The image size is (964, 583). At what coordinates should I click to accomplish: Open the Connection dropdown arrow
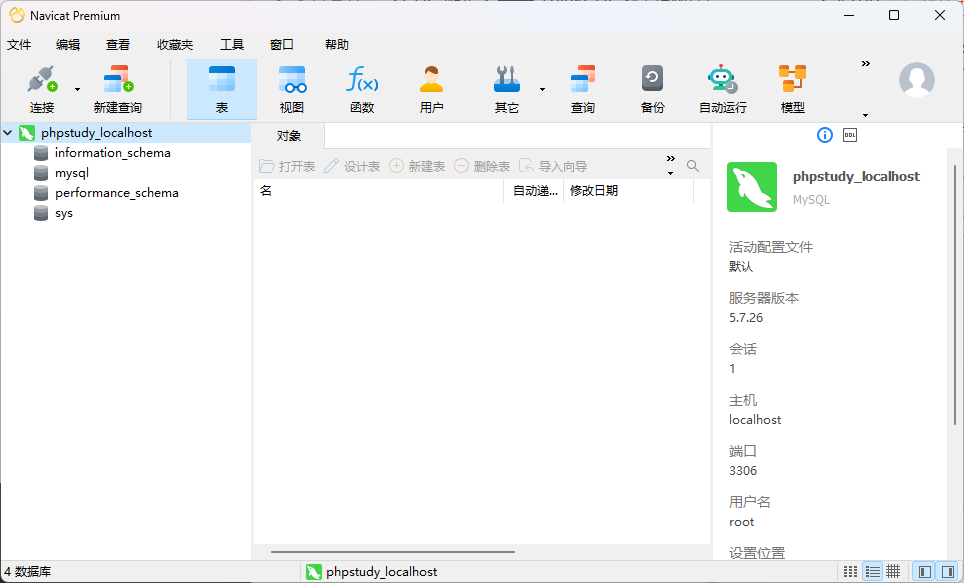77,89
